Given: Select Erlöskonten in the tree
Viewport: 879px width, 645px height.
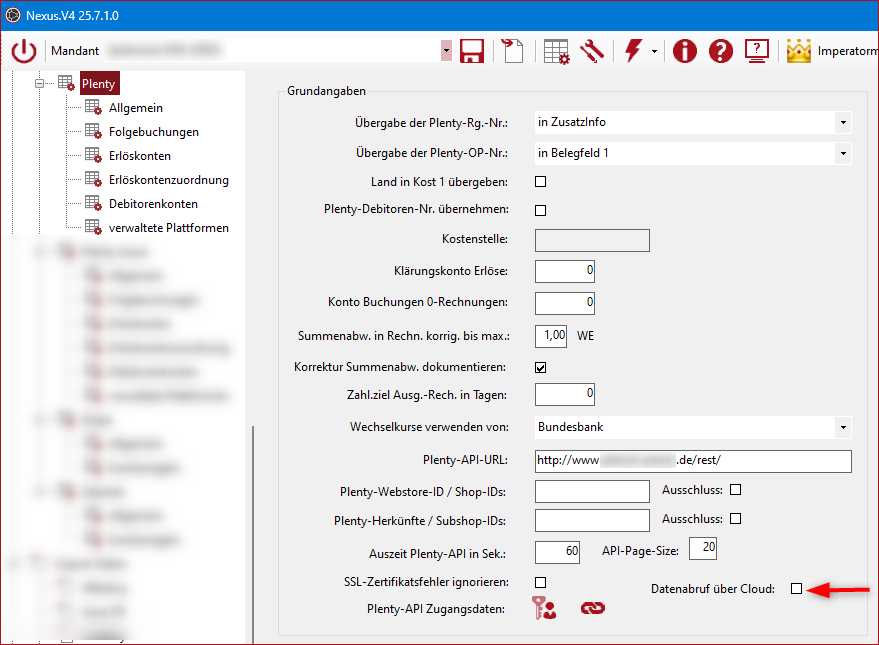Looking at the screenshot, I should [x=140, y=156].
